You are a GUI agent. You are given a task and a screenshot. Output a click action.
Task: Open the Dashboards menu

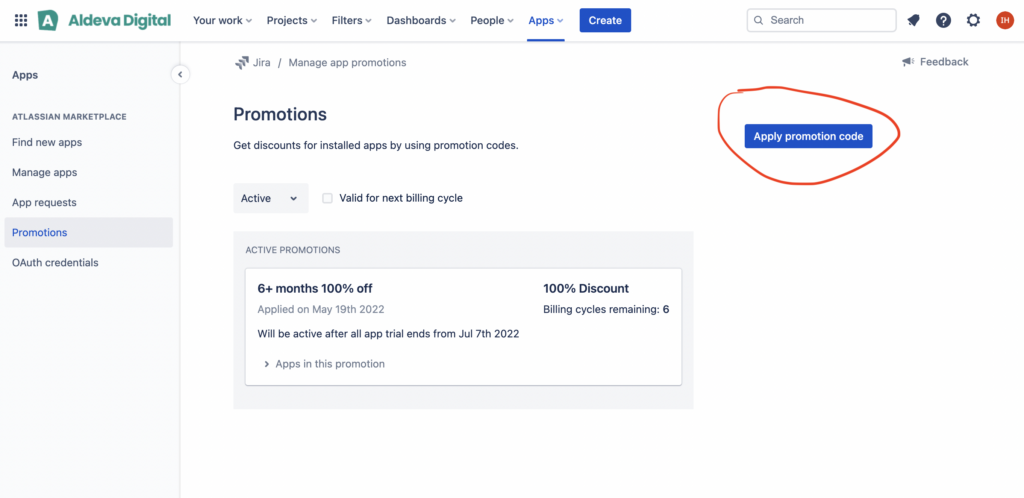pos(421,20)
